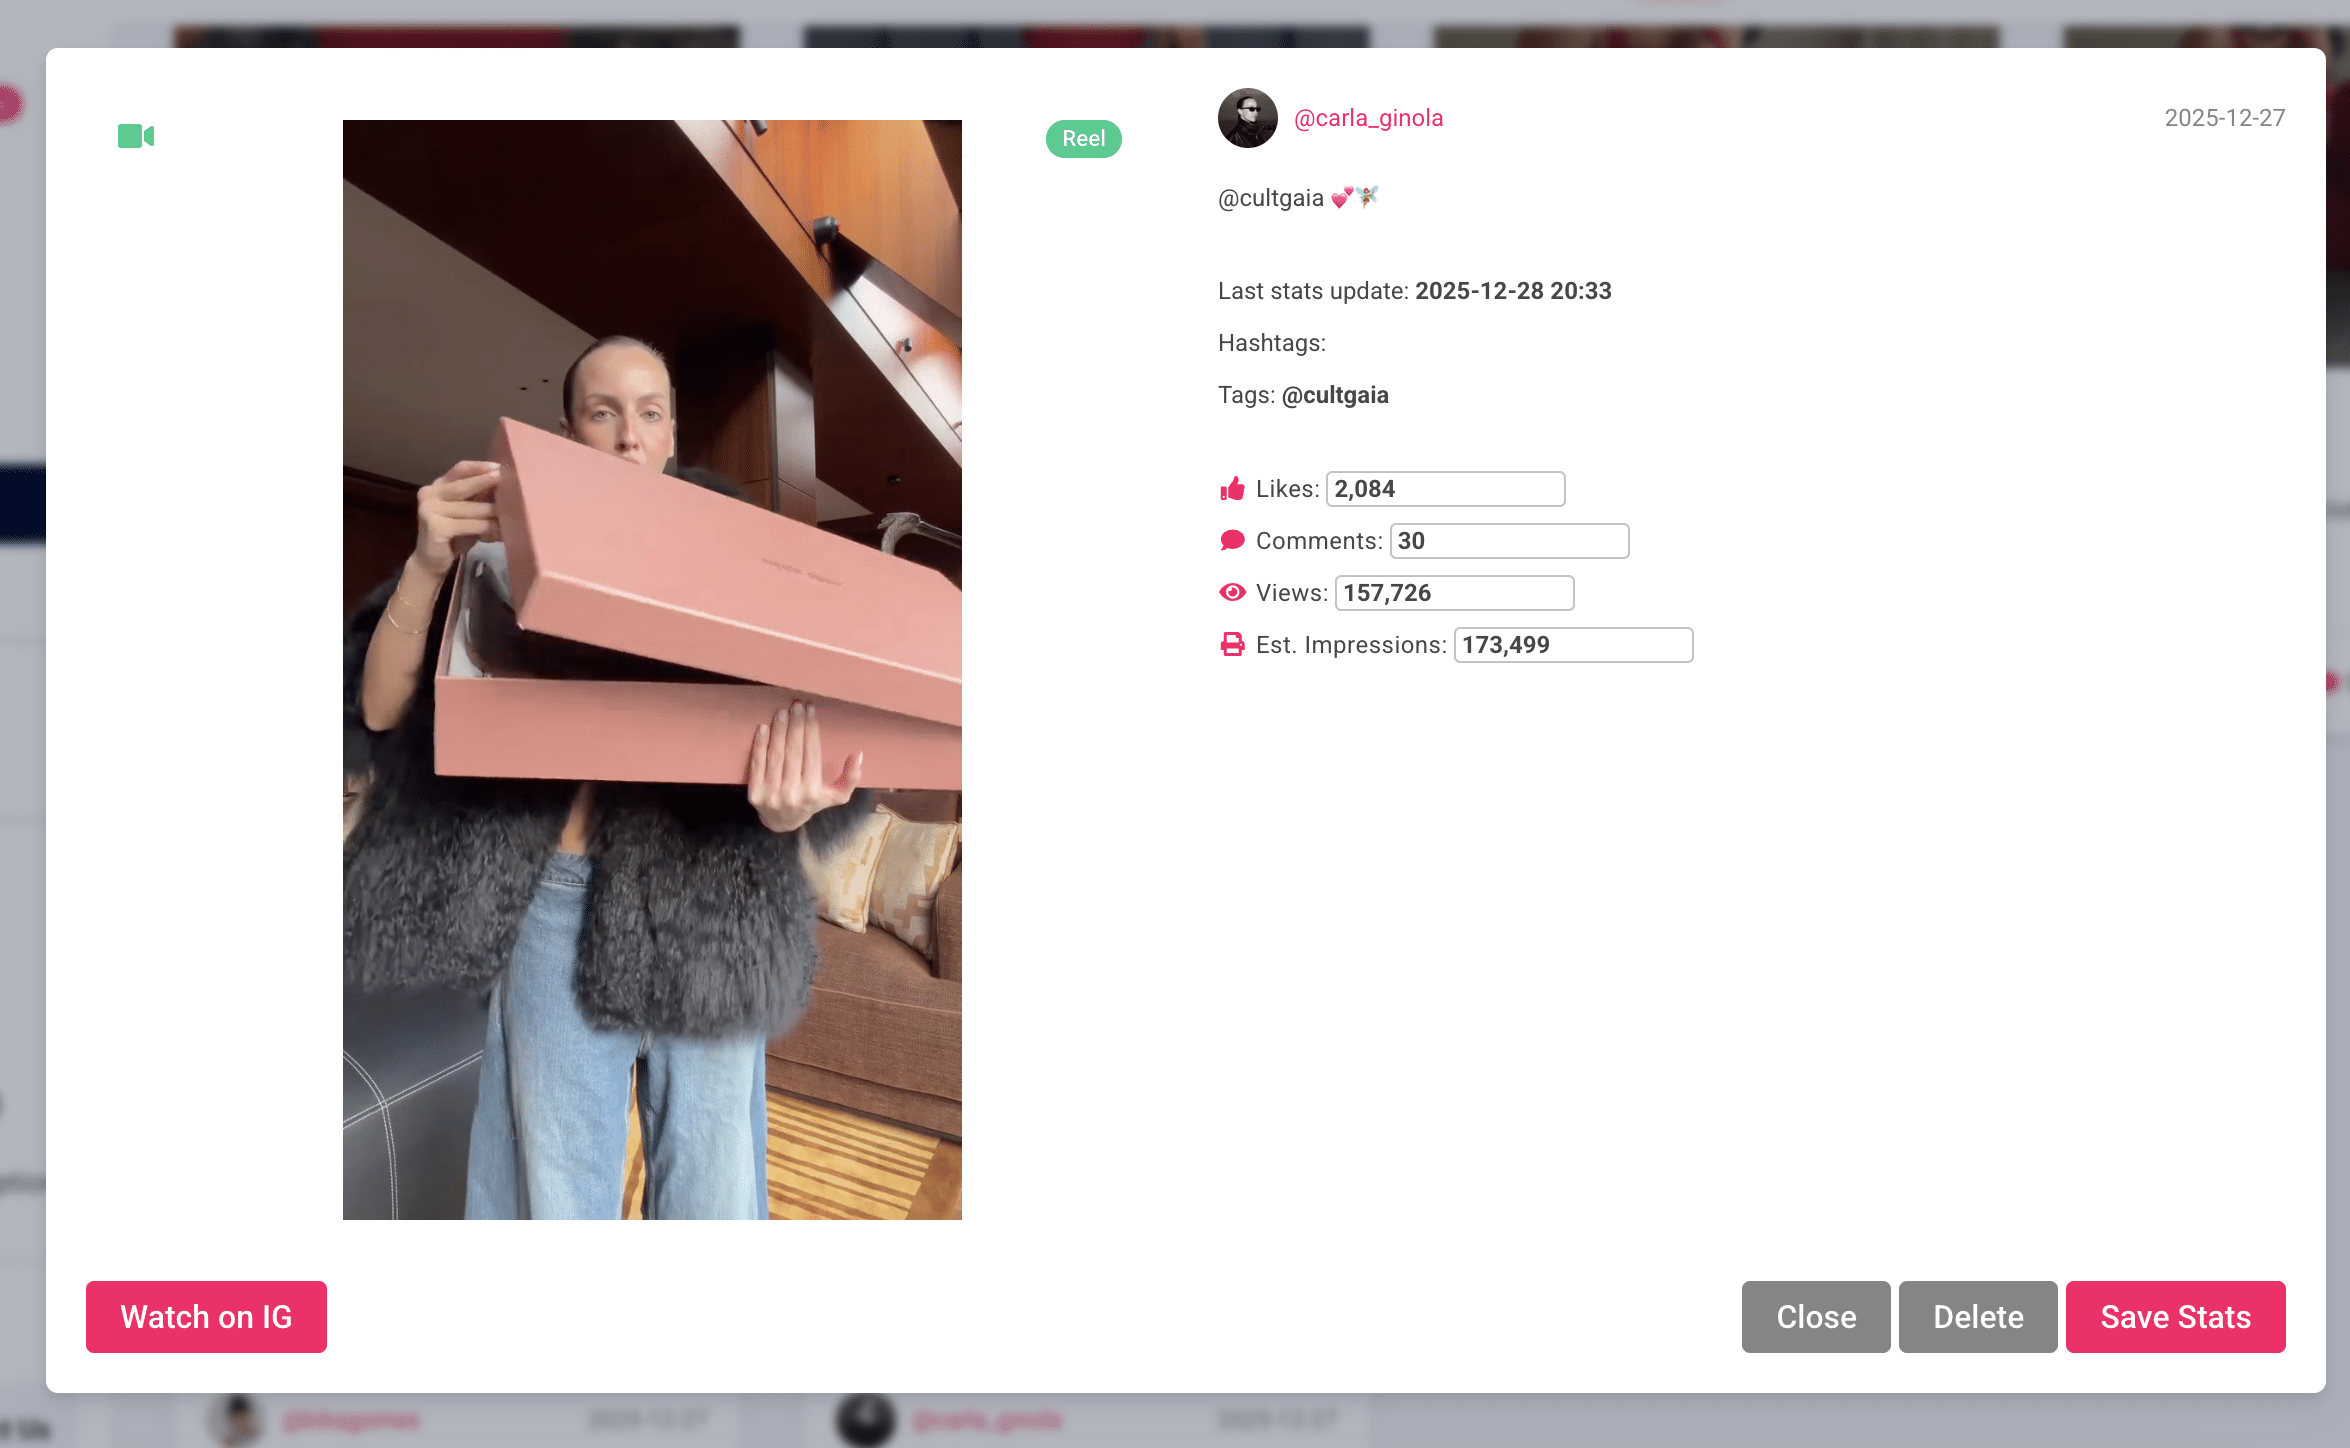This screenshot has width=2350, height=1448.
Task: Click the thumbs-up Likes icon
Action: [1233, 489]
